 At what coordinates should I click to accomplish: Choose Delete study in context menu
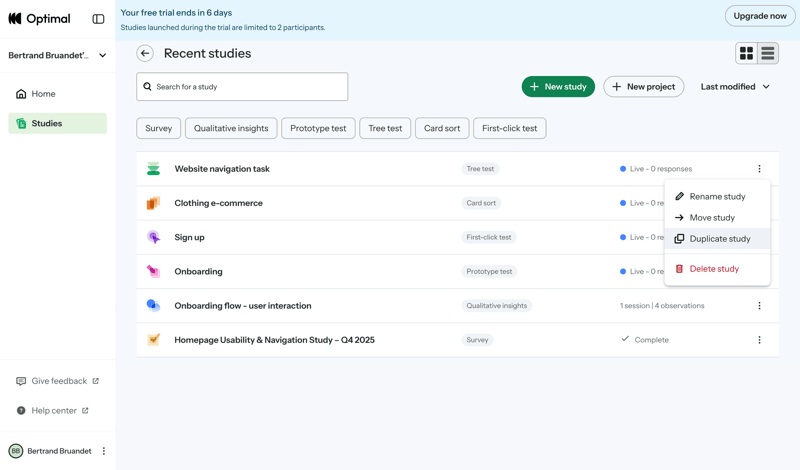click(714, 269)
